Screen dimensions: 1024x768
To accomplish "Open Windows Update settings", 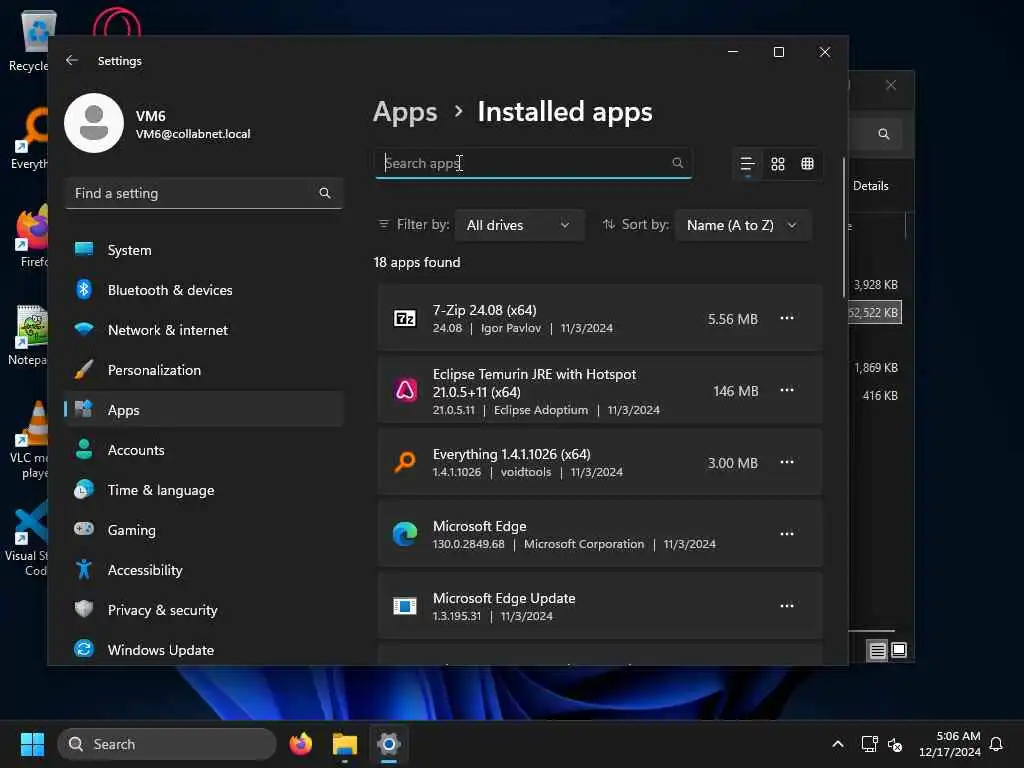I will click(x=204, y=650).
